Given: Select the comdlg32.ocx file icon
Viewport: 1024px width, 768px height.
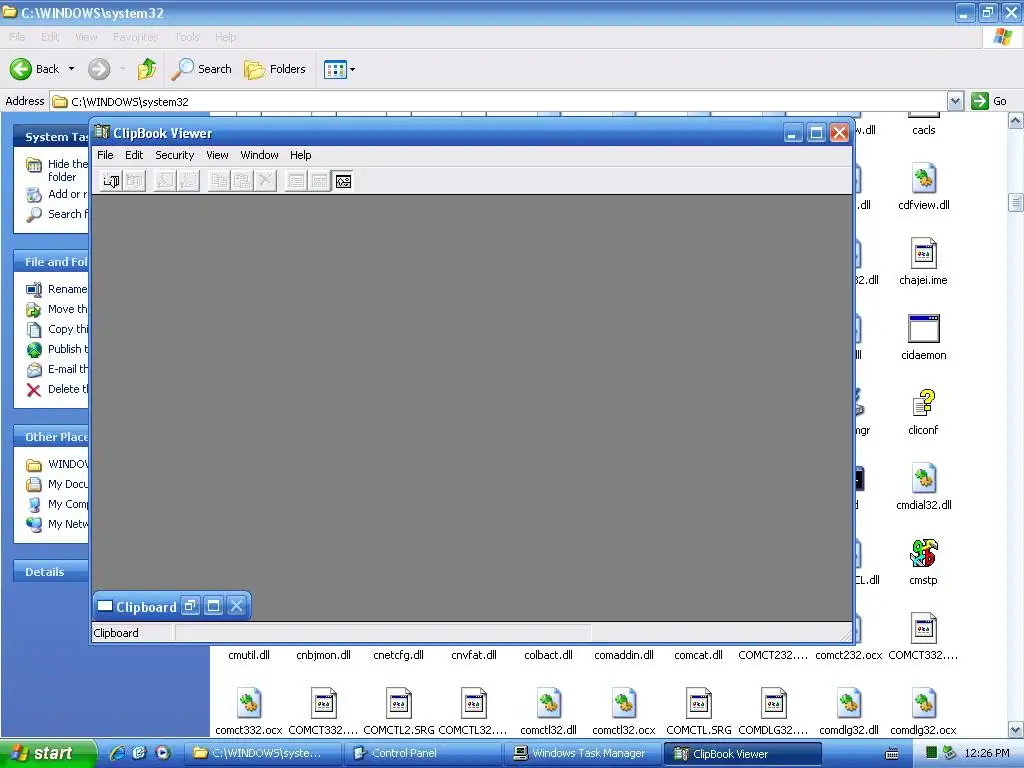Looking at the screenshot, I should [923, 703].
